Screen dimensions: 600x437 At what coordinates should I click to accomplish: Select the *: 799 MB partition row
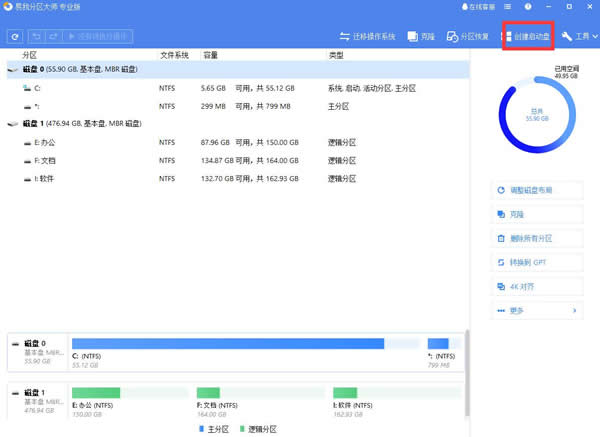coord(238,106)
